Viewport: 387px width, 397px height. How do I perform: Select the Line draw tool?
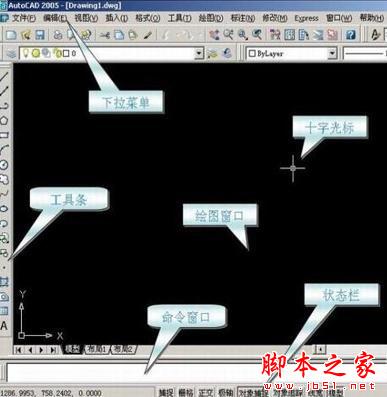tap(4, 76)
